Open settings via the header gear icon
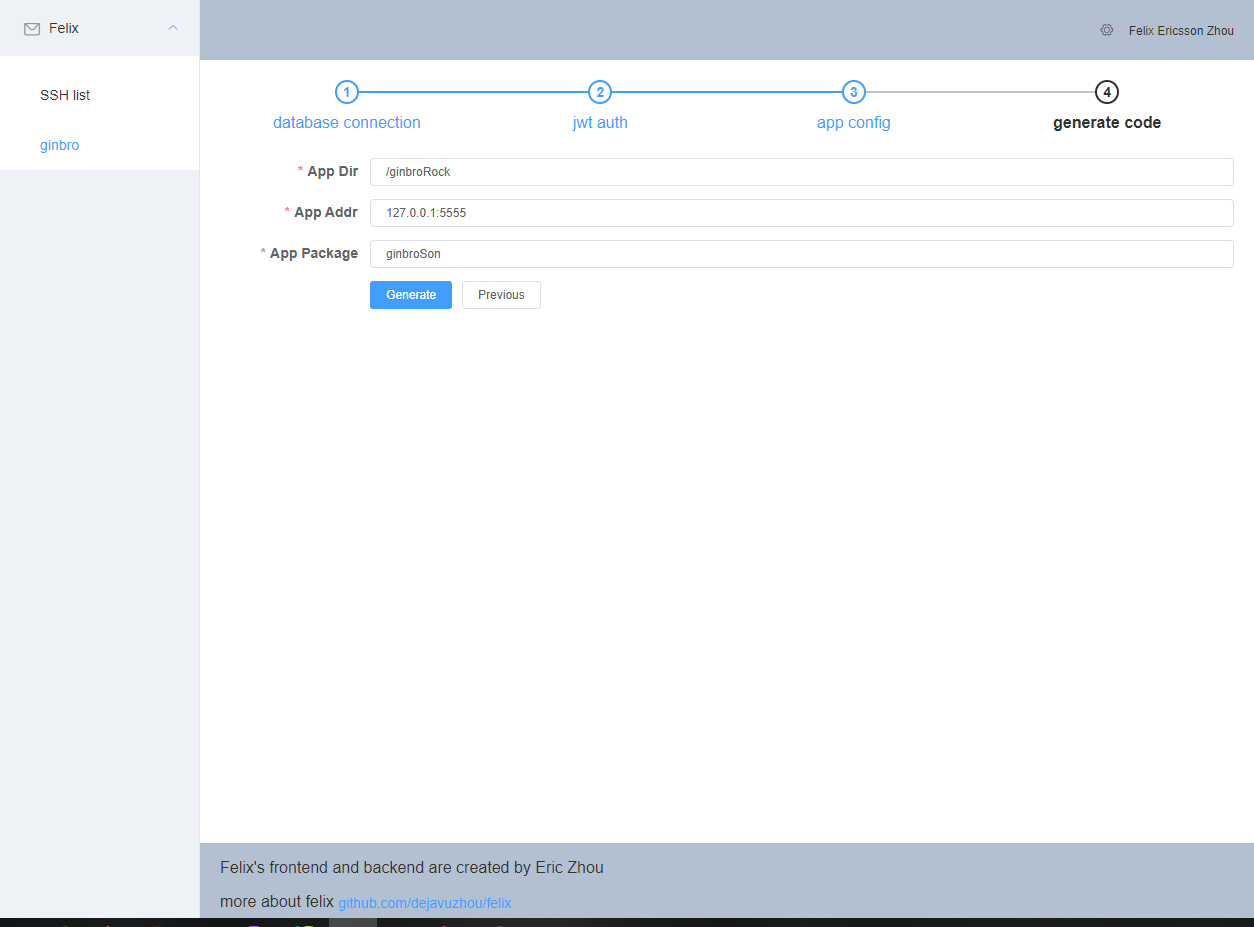Image resolution: width=1254 pixels, height=927 pixels. [1106, 30]
